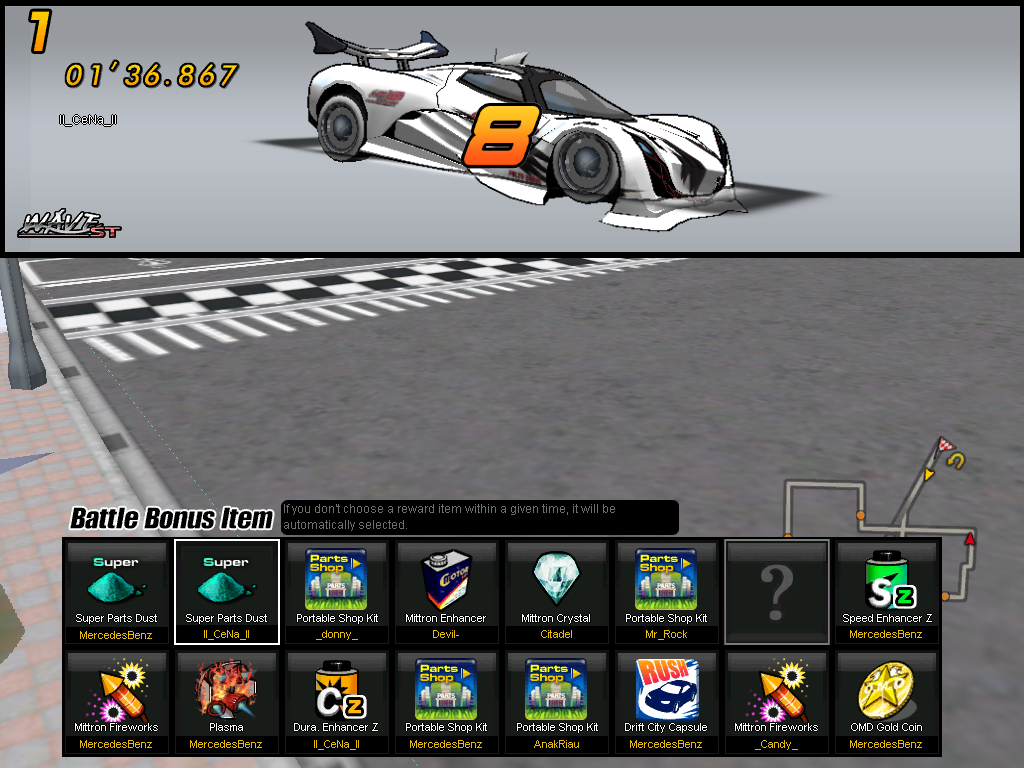Click the Battle Bonus Item heading
Image resolution: width=1024 pixels, height=768 pixels.
[171, 519]
